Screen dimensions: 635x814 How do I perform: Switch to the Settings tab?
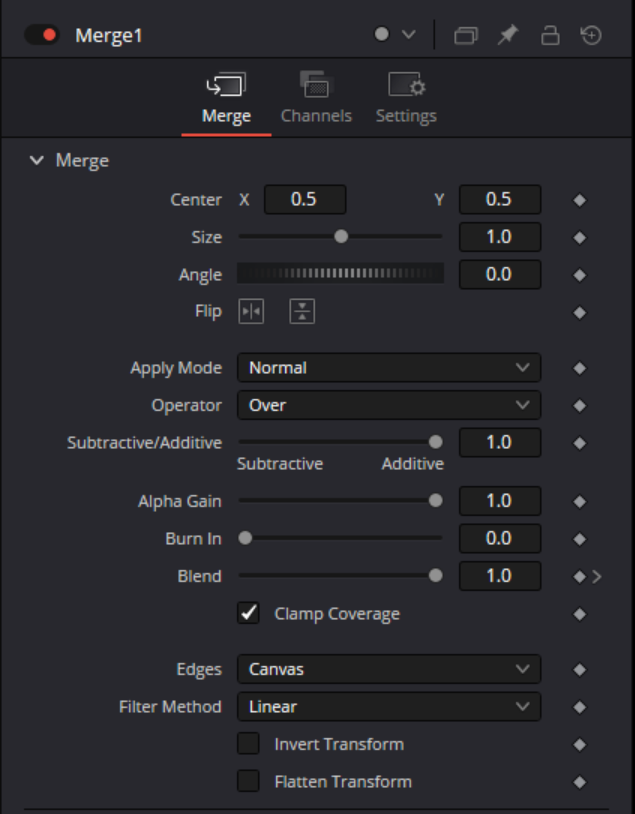tap(406, 98)
